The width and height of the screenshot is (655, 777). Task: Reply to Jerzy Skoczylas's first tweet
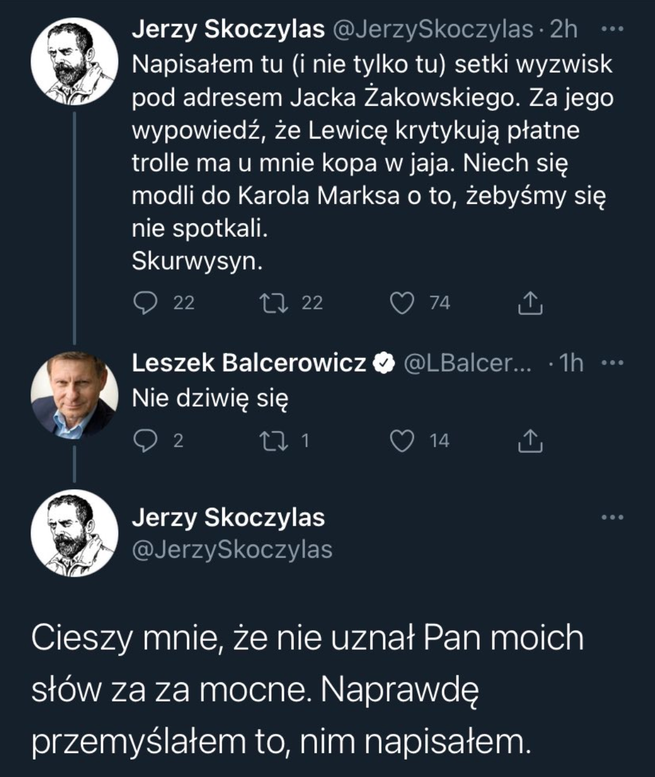146,303
